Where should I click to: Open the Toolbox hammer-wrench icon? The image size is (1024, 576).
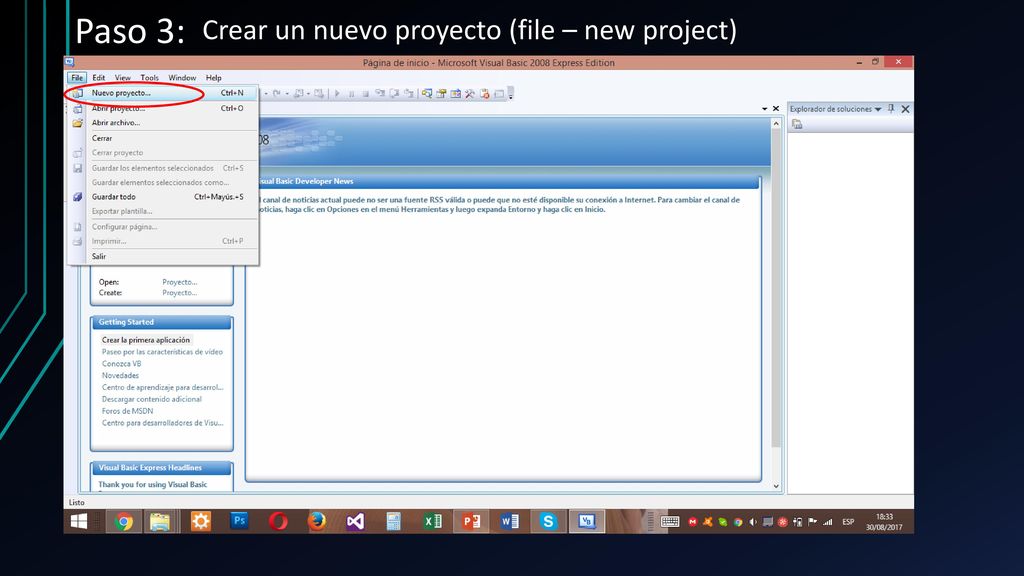coord(470,93)
